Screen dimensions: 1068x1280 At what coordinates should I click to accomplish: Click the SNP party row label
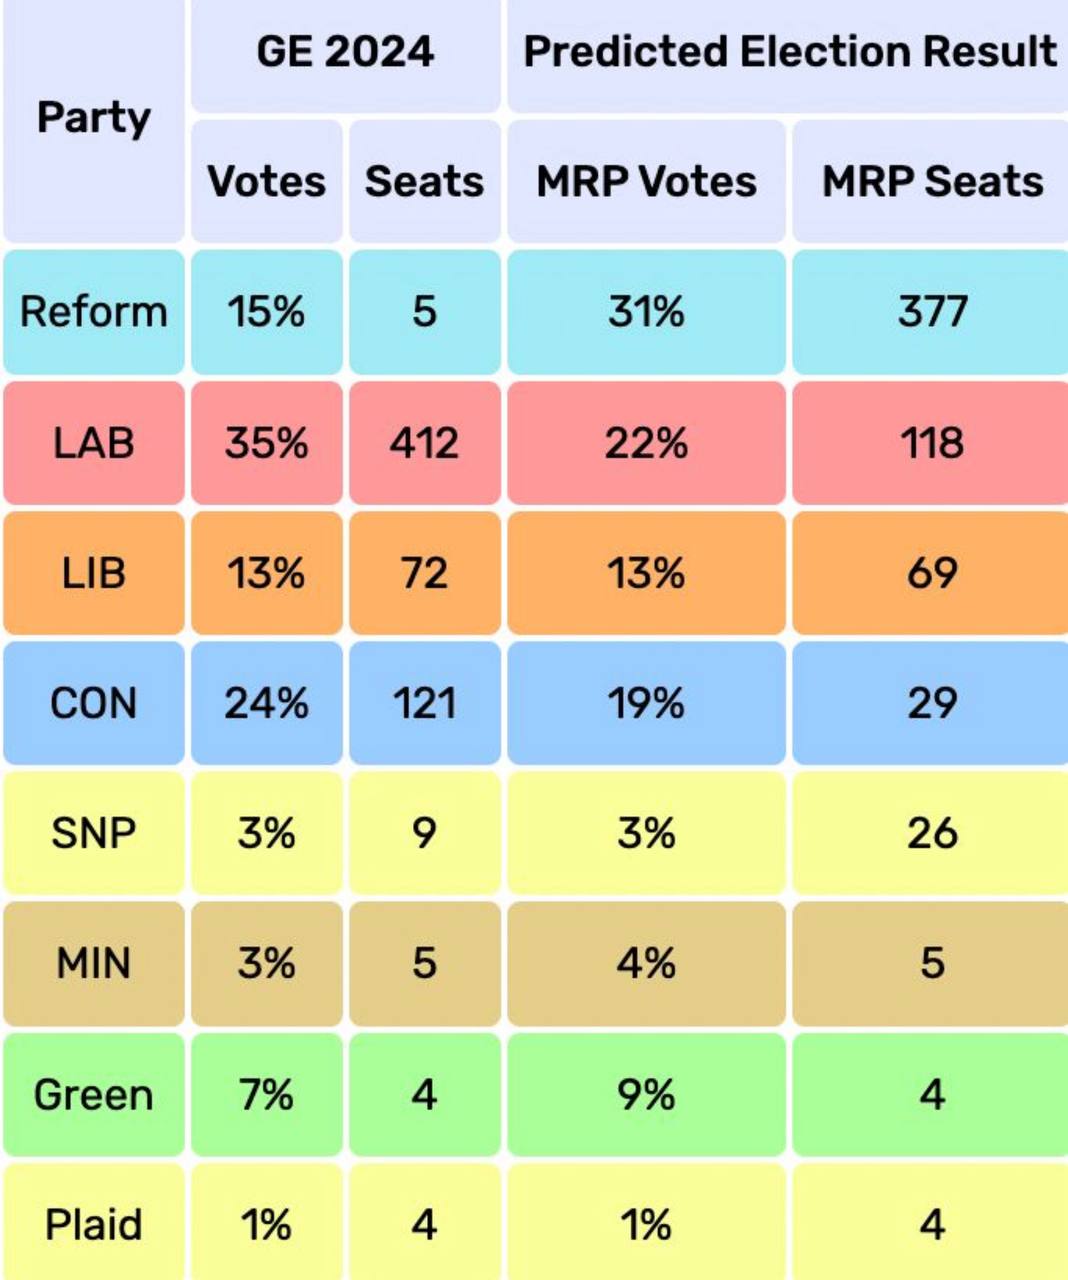(x=93, y=833)
